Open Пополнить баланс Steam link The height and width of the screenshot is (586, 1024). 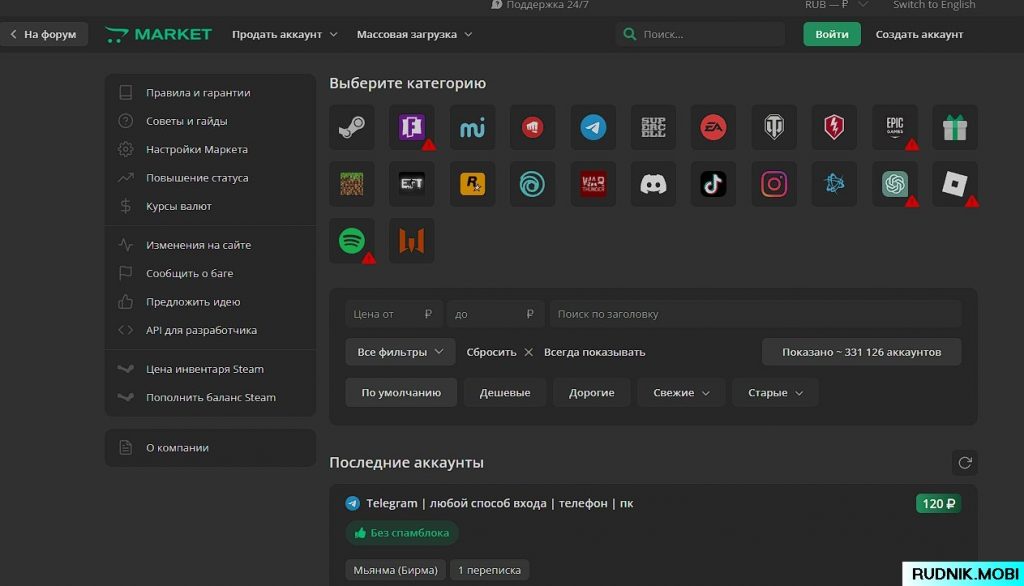pyautogui.click(x=211, y=397)
